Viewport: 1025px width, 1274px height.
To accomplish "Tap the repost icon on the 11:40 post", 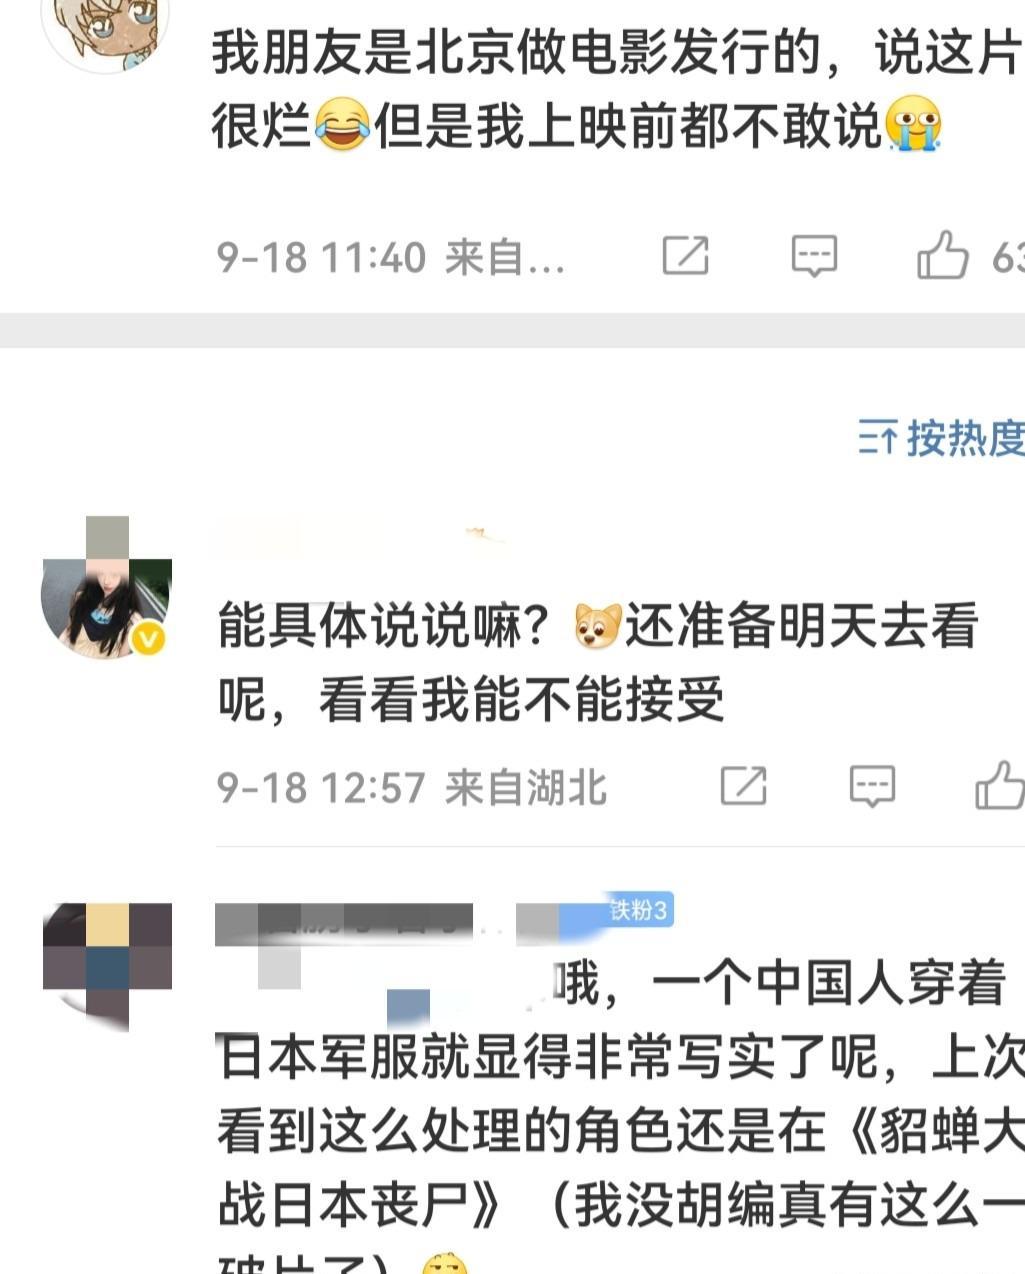I will click(686, 256).
